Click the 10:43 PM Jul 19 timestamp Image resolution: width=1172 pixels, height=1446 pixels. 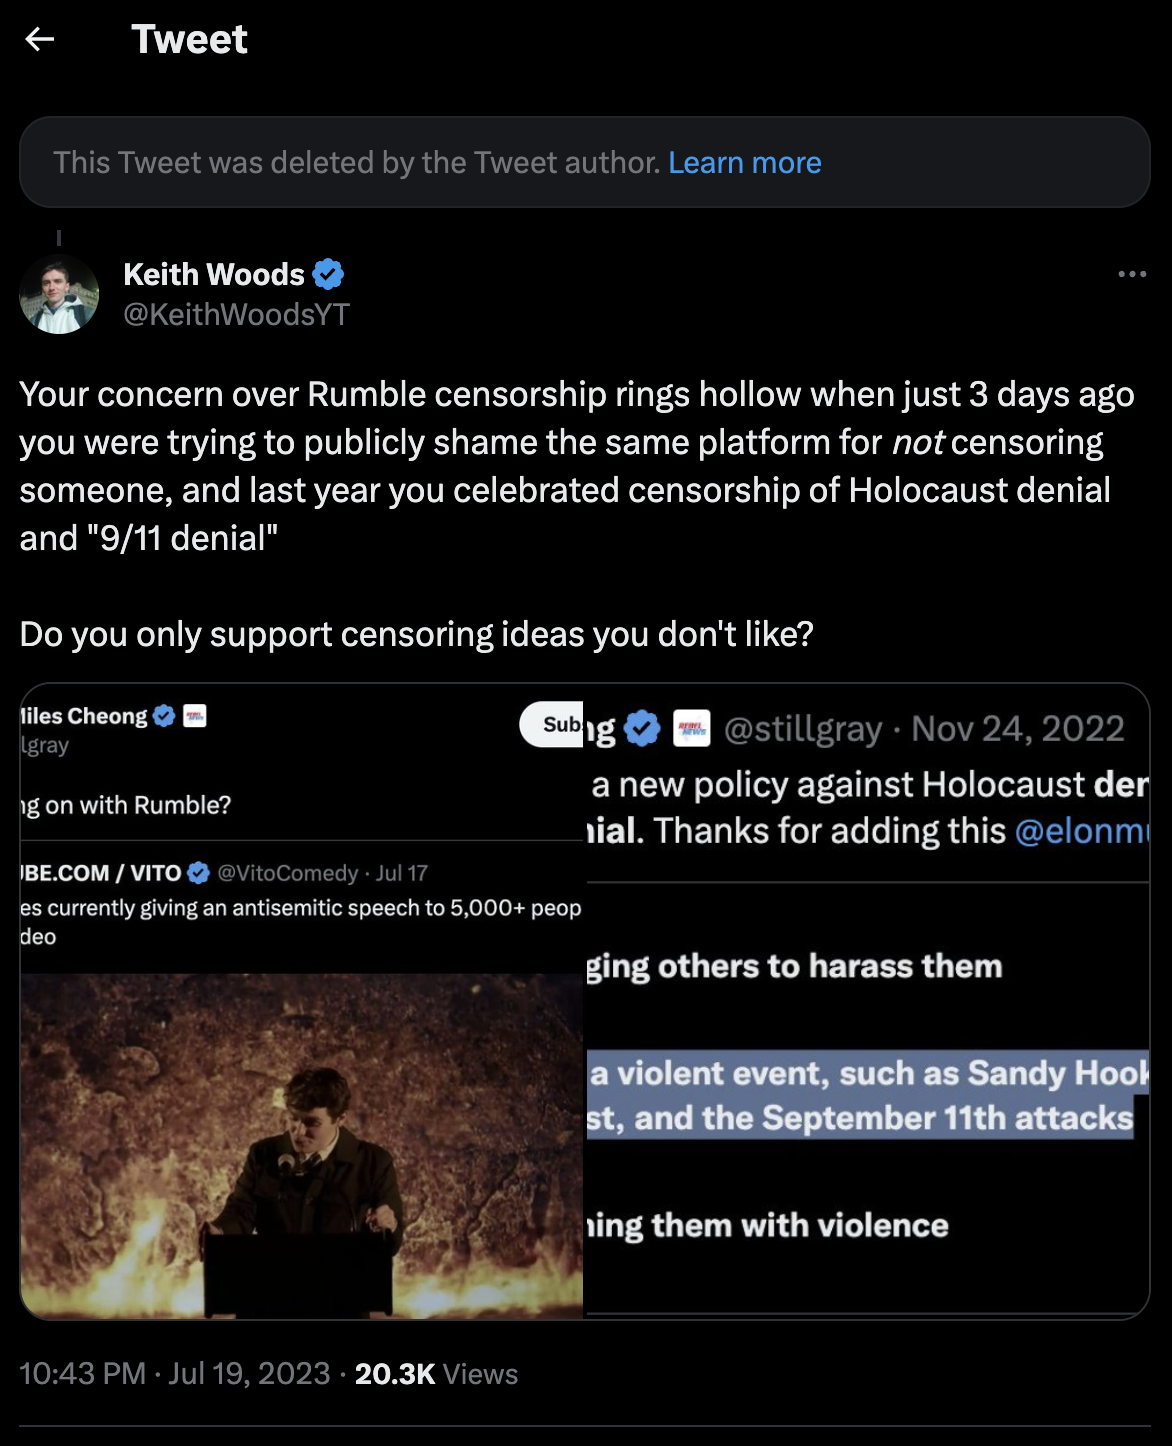click(x=174, y=1374)
